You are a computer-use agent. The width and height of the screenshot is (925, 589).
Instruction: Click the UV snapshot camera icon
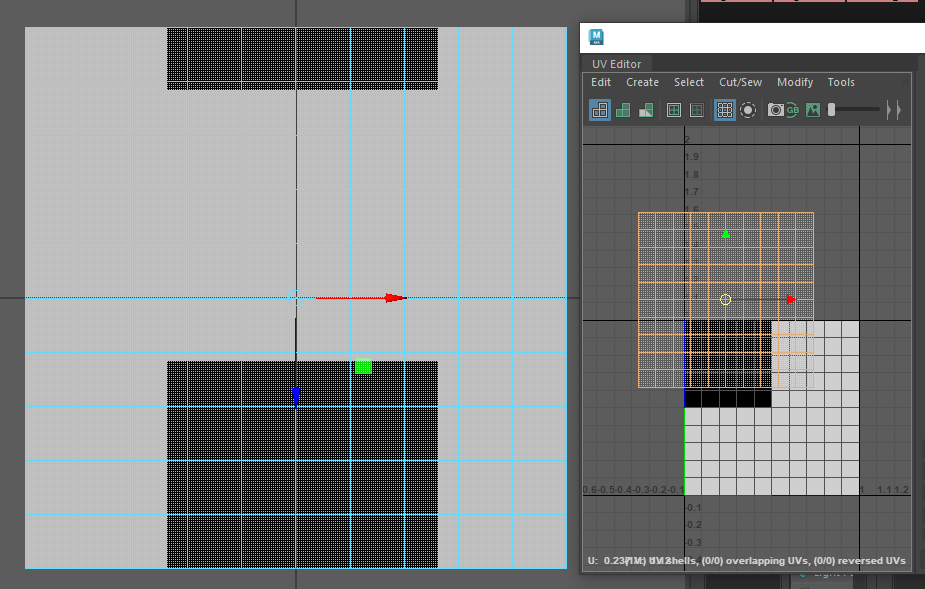pos(775,110)
